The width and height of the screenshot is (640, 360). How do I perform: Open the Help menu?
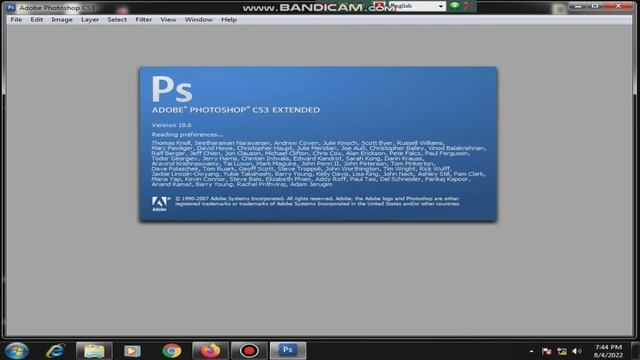[x=229, y=20]
